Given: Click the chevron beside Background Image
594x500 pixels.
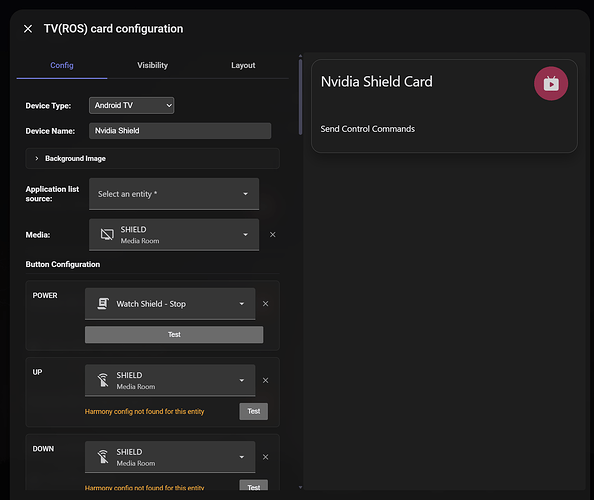Looking at the screenshot, I should pyautogui.click(x=37, y=158).
